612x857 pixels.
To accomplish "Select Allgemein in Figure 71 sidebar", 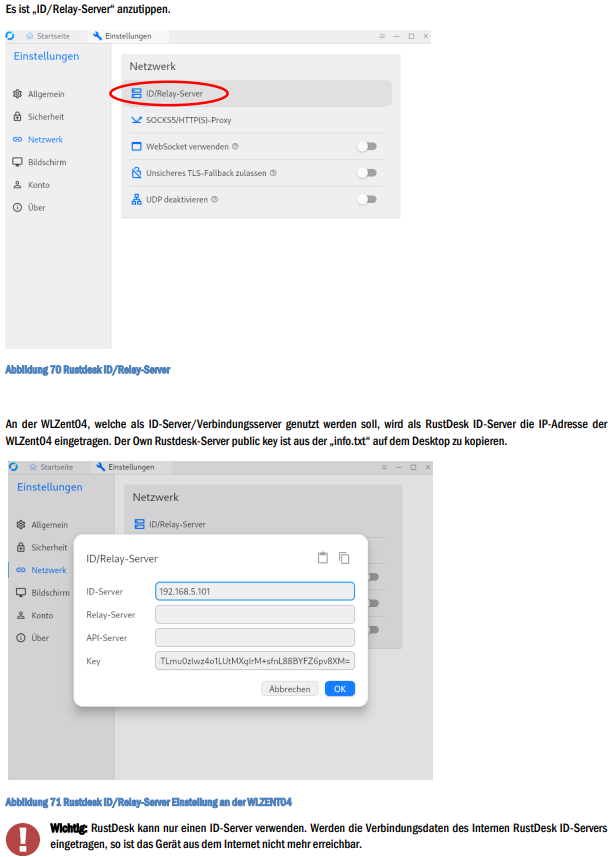I will pyautogui.click(x=42, y=525).
